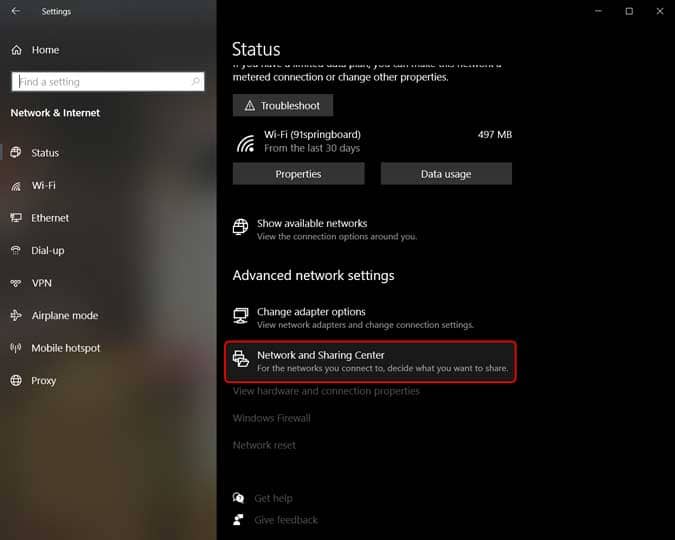The width and height of the screenshot is (675, 540).
Task: Click the Proxy globe icon
Action: pyautogui.click(x=16, y=380)
